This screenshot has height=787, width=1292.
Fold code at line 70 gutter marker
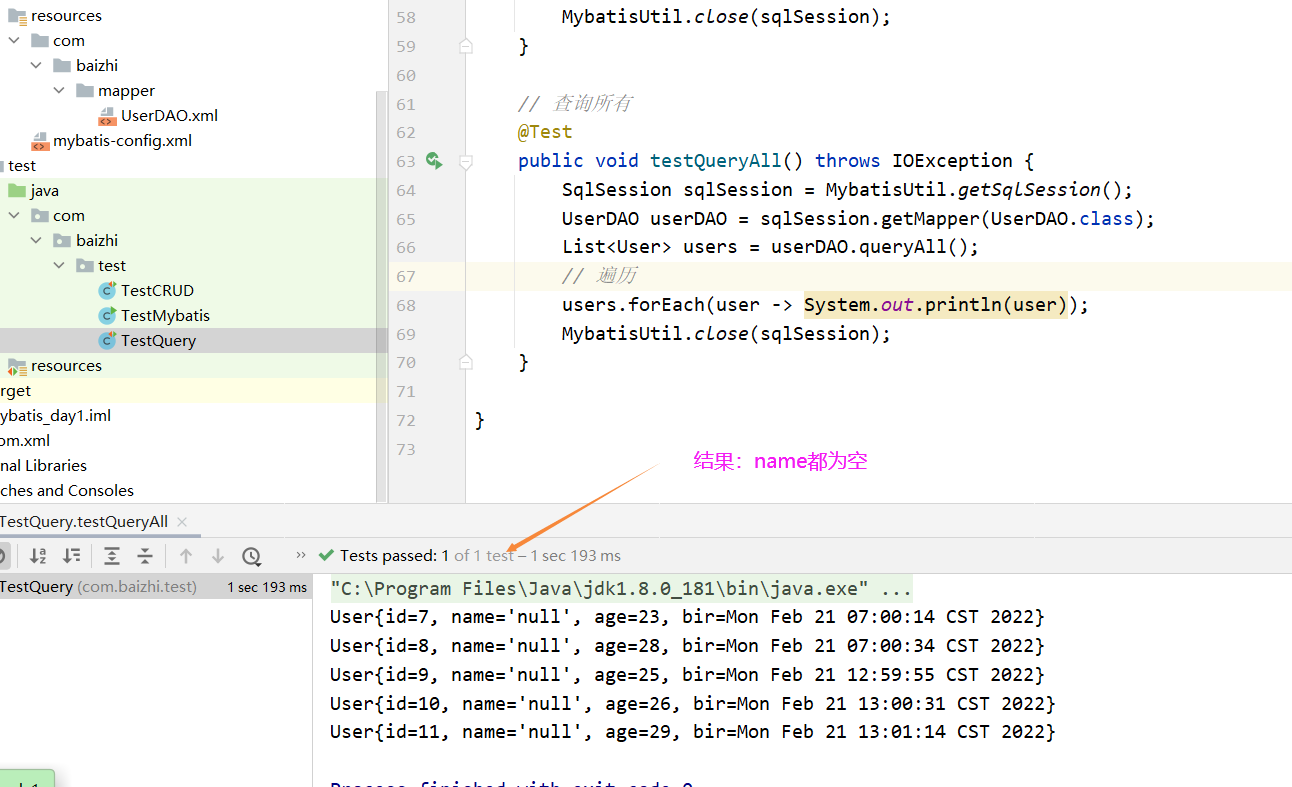pos(466,362)
